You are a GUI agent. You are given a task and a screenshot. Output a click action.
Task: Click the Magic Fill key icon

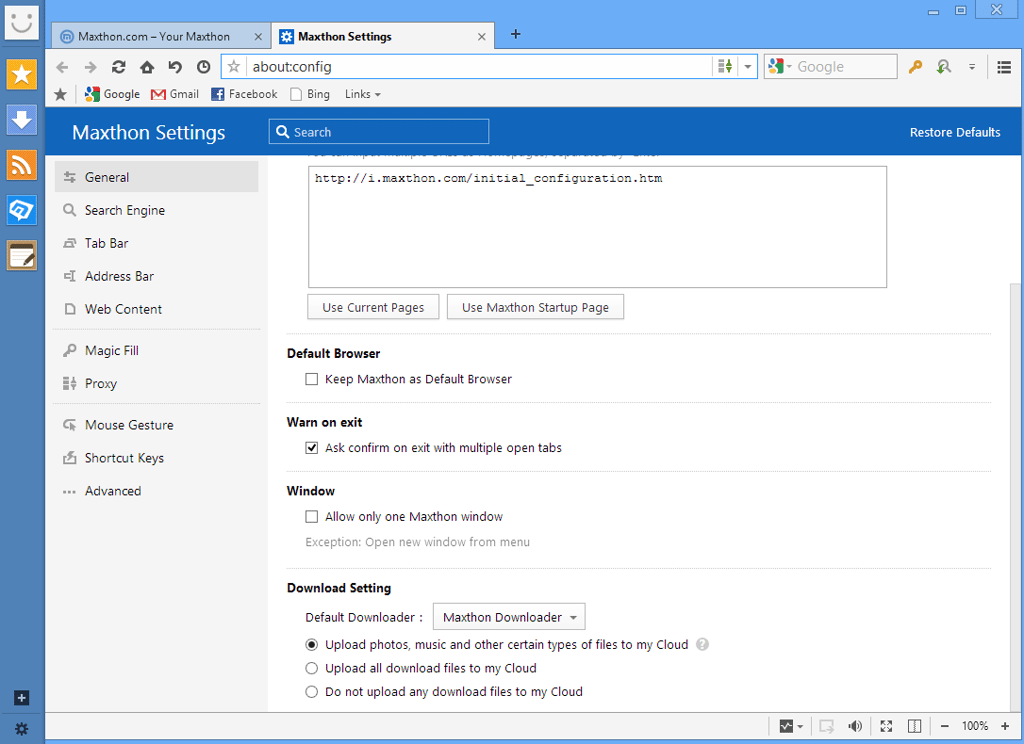point(916,67)
